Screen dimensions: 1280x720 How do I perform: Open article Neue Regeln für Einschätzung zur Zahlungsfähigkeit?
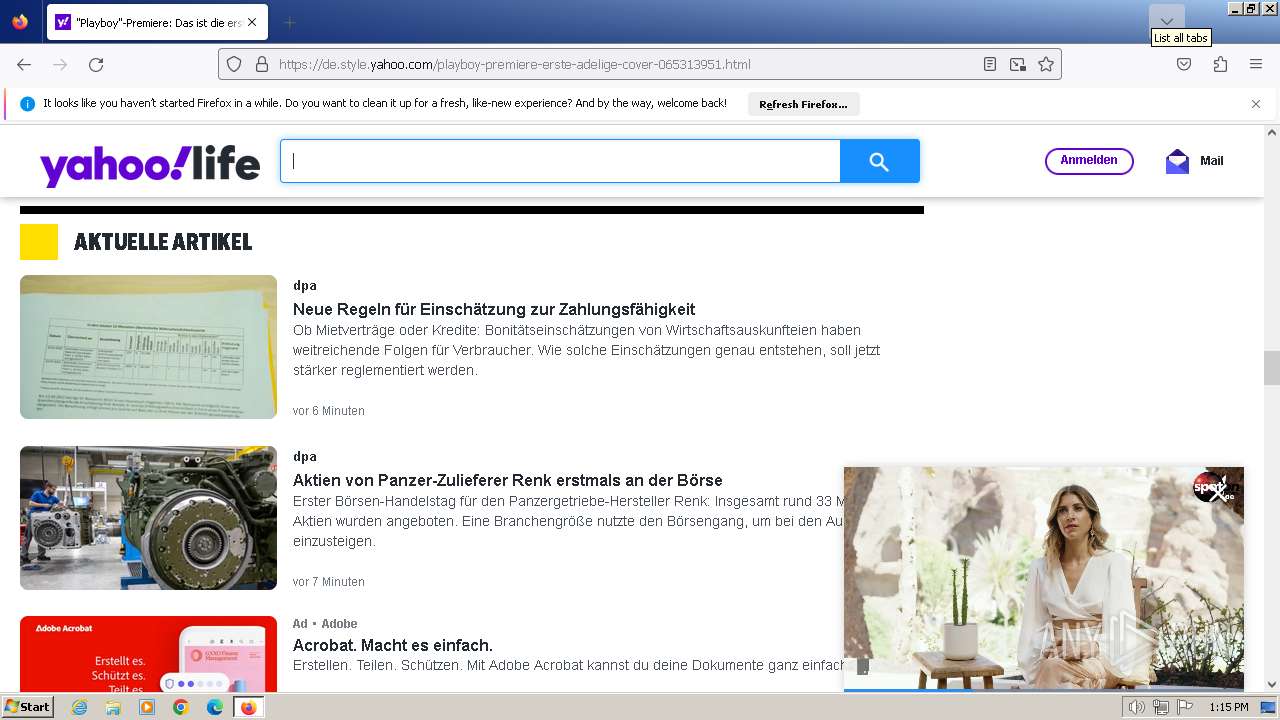click(494, 309)
